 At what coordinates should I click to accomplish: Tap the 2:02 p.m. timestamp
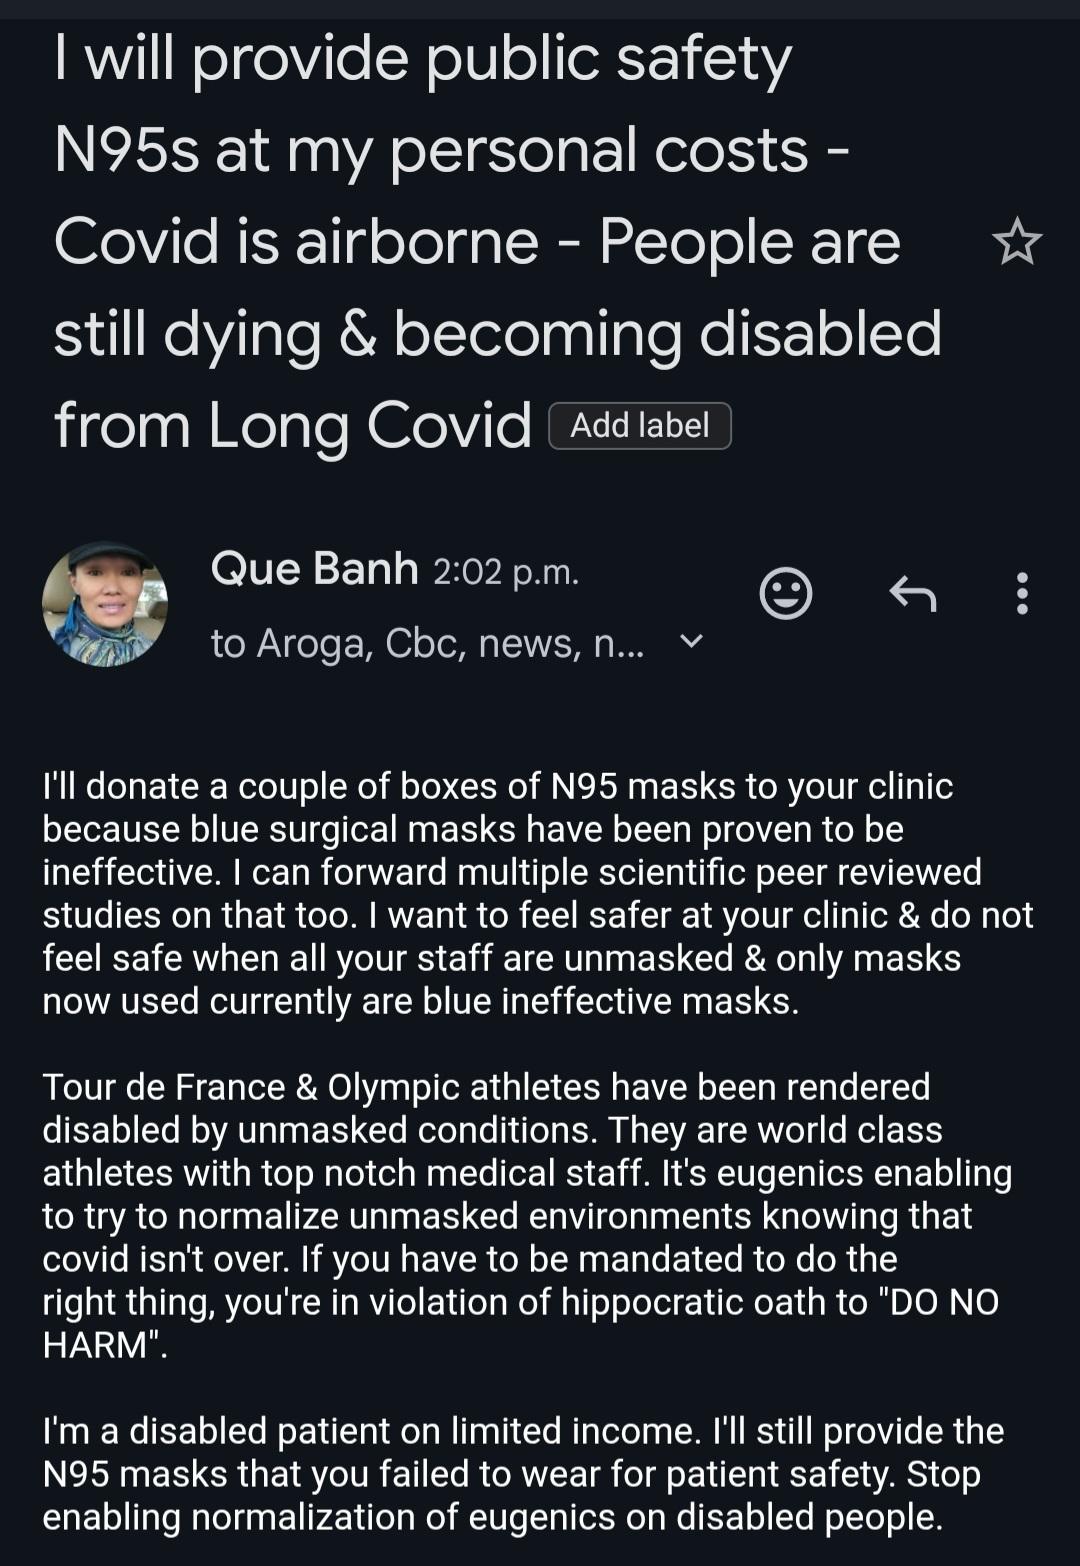click(506, 572)
